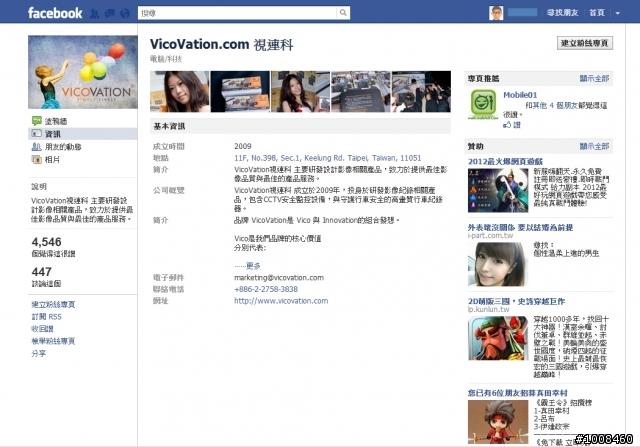640x447 pixels.
Task: Click the user avatar in top bar
Action: [x=496, y=13]
